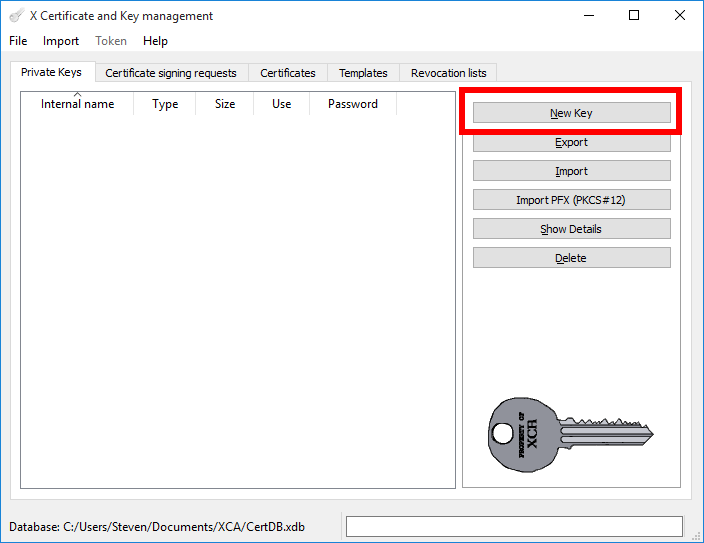Switch to the Certificates tab
704x543 pixels.
(x=288, y=73)
